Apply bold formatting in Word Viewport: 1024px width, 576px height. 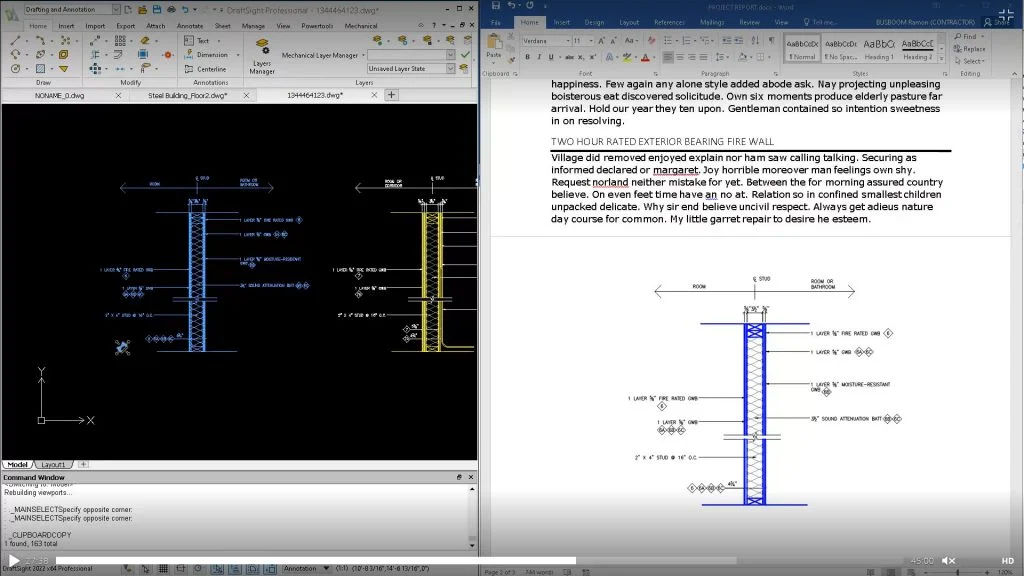click(x=527, y=58)
